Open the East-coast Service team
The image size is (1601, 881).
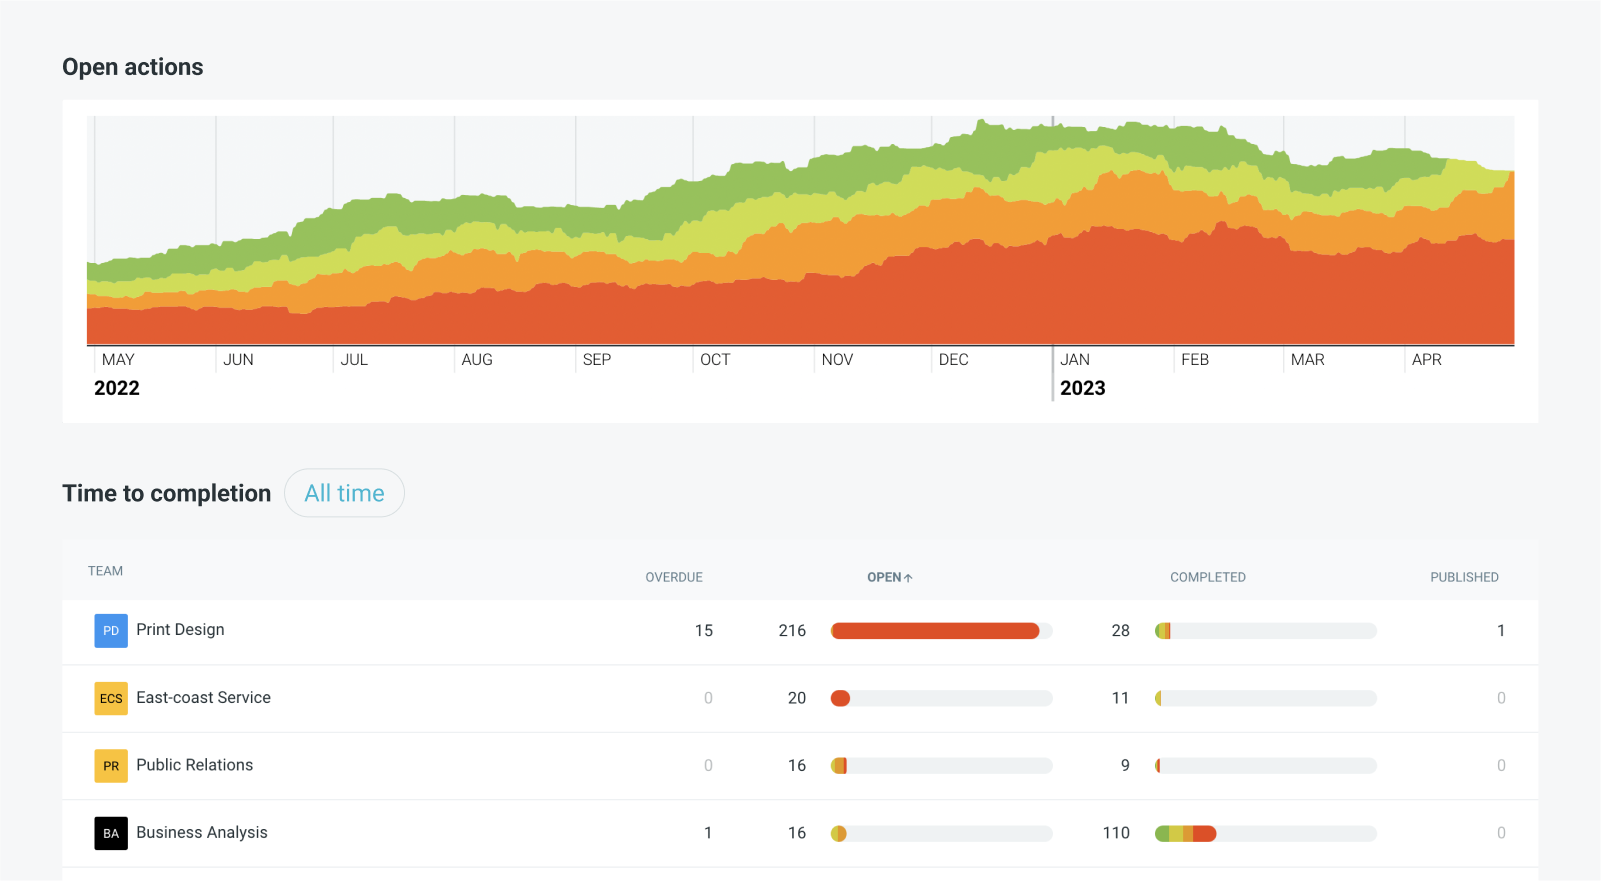203,698
